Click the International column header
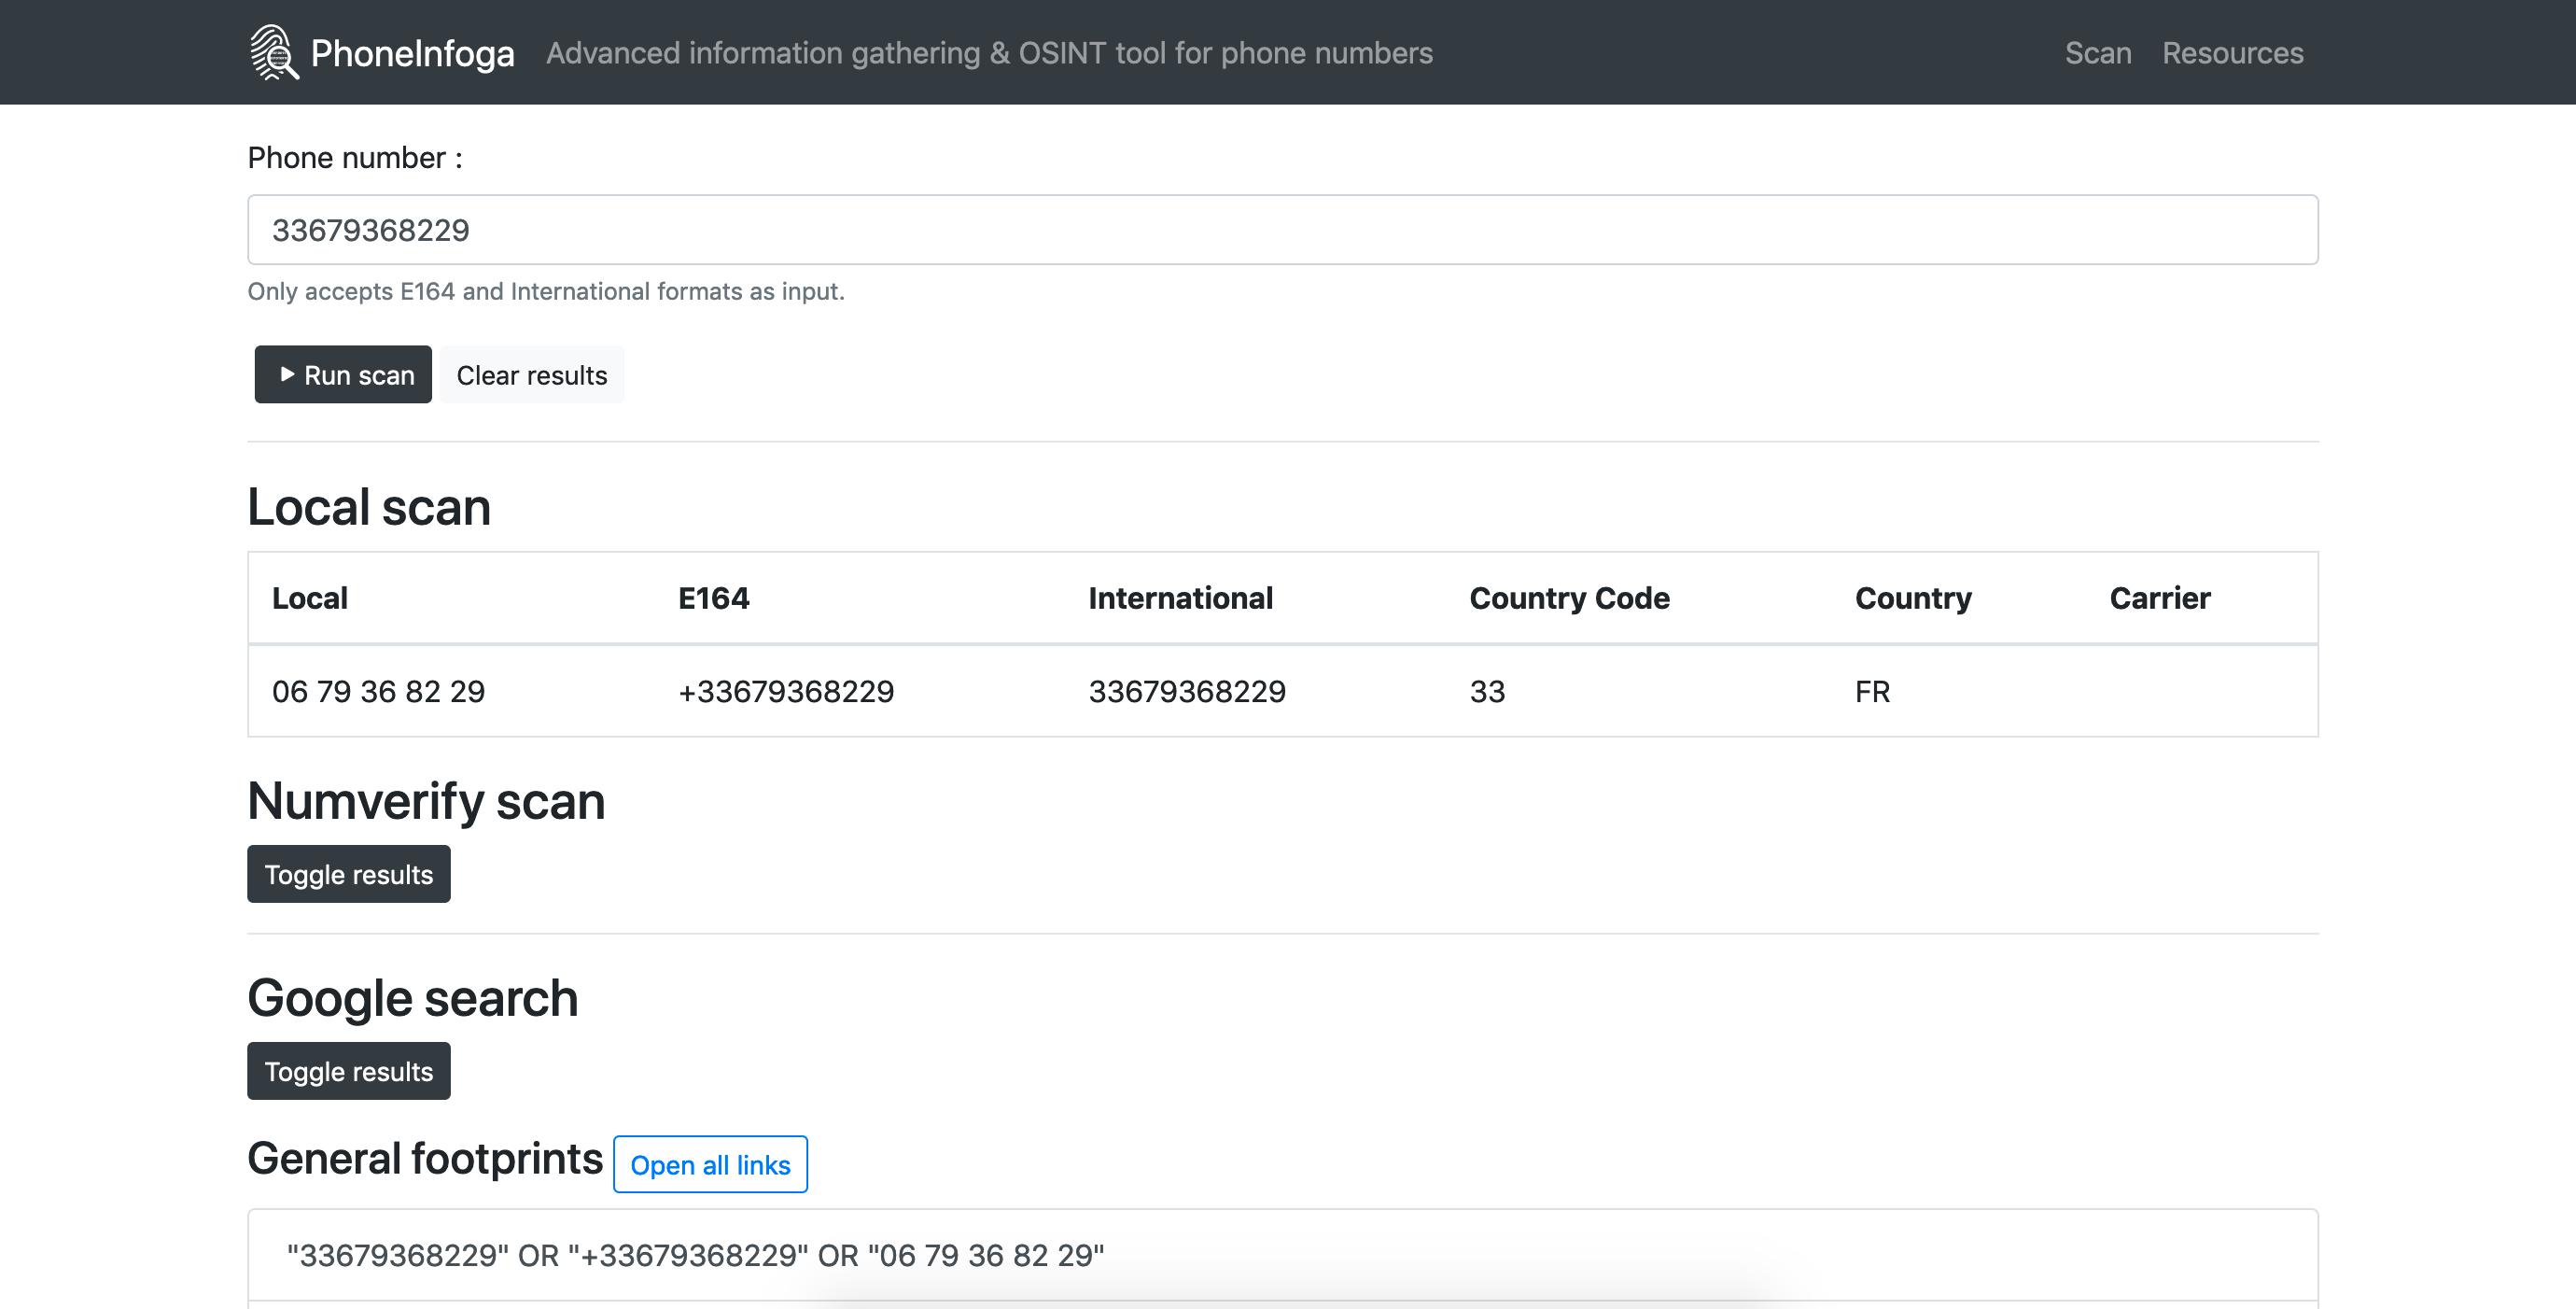2576x1309 pixels. pos(1180,598)
